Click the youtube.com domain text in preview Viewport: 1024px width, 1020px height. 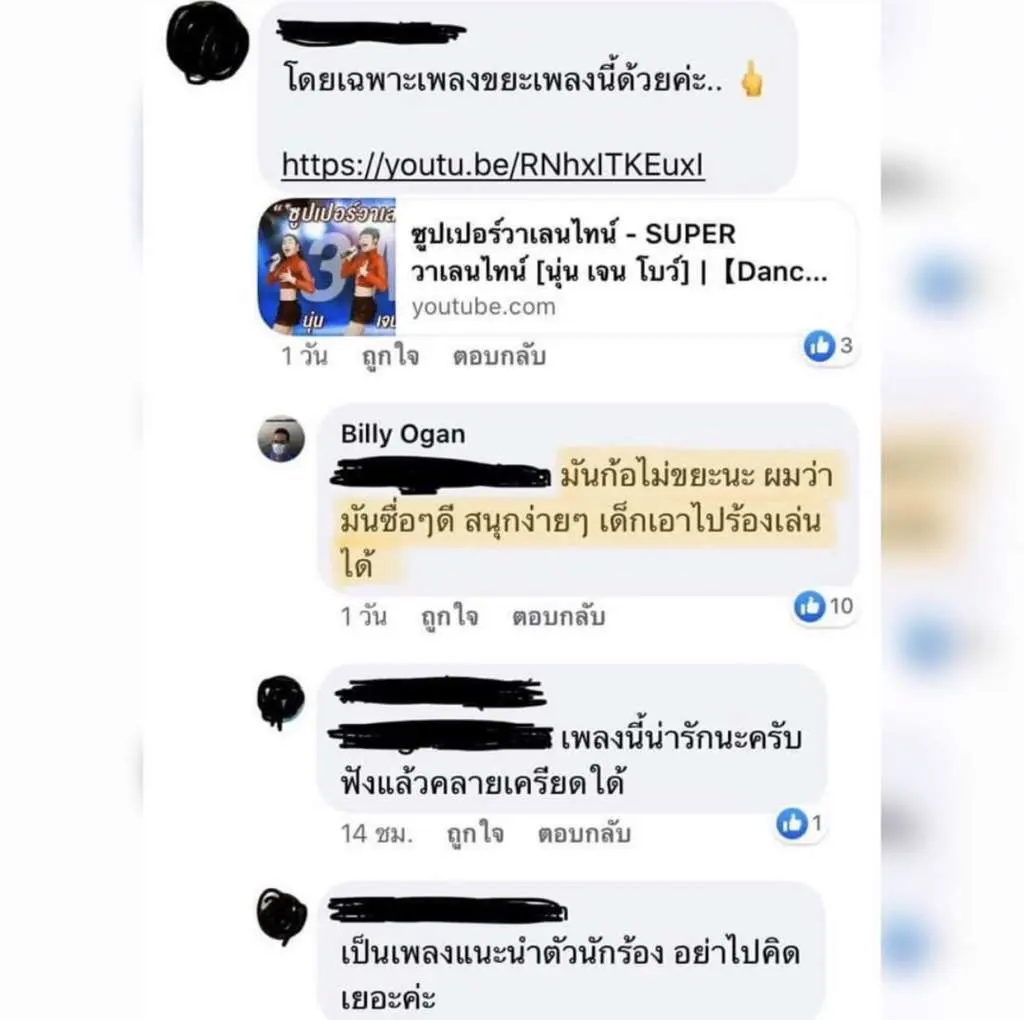[x=483, y=307]
